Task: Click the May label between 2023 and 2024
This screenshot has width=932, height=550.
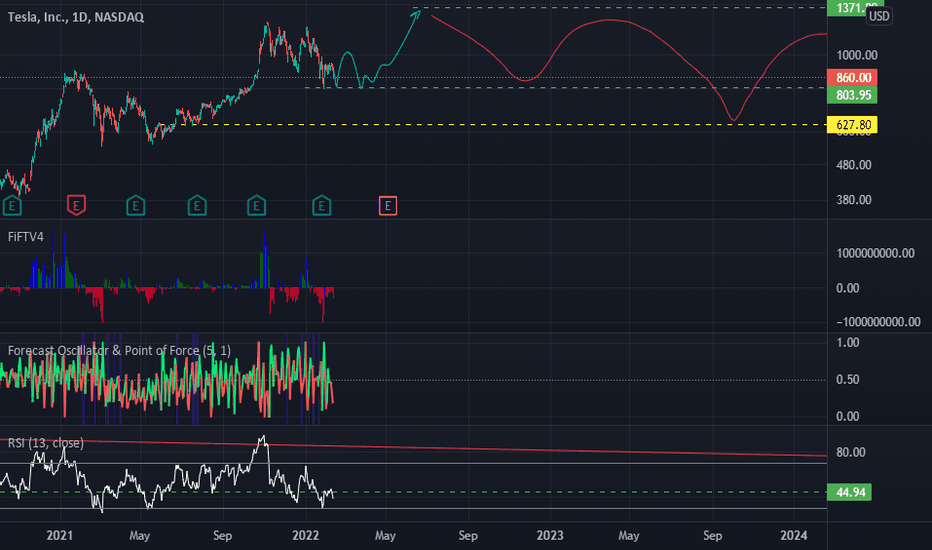Action: tap(628, 536)
